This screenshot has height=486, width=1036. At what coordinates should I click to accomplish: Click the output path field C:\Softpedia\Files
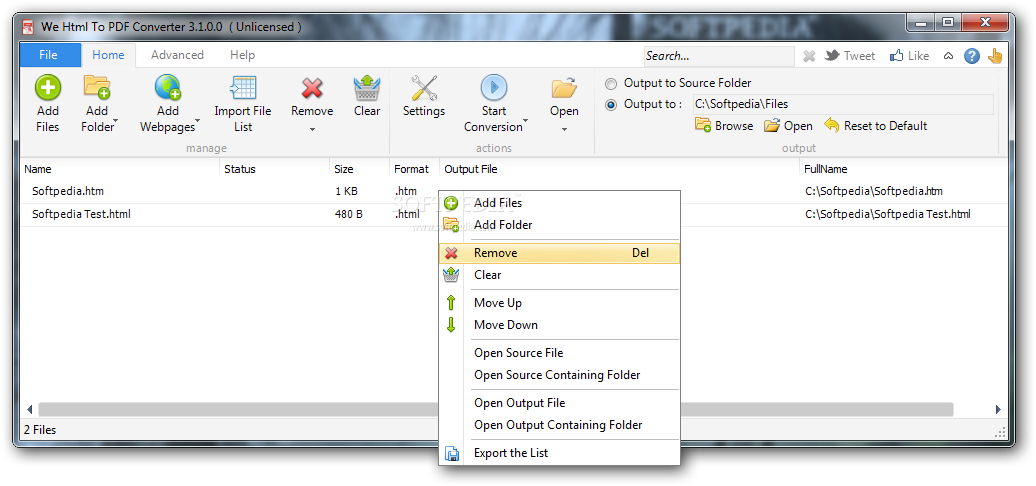[x=842, y=104]
